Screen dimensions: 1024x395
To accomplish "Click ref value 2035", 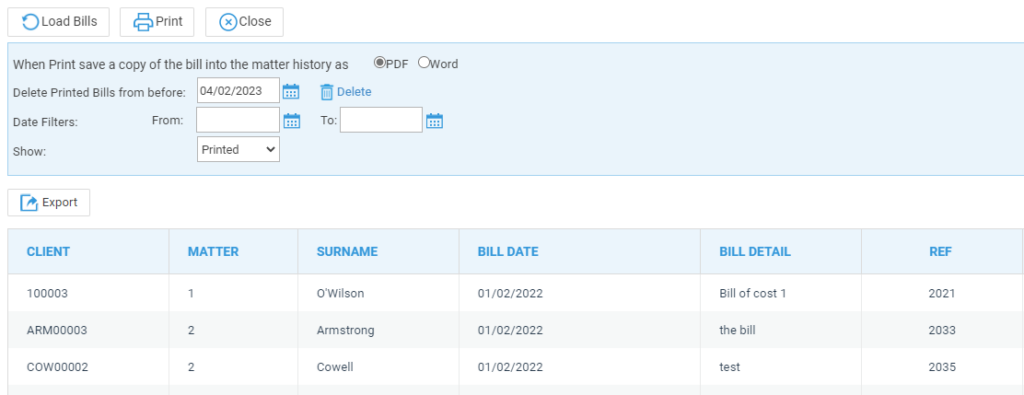I will [942, 367].
